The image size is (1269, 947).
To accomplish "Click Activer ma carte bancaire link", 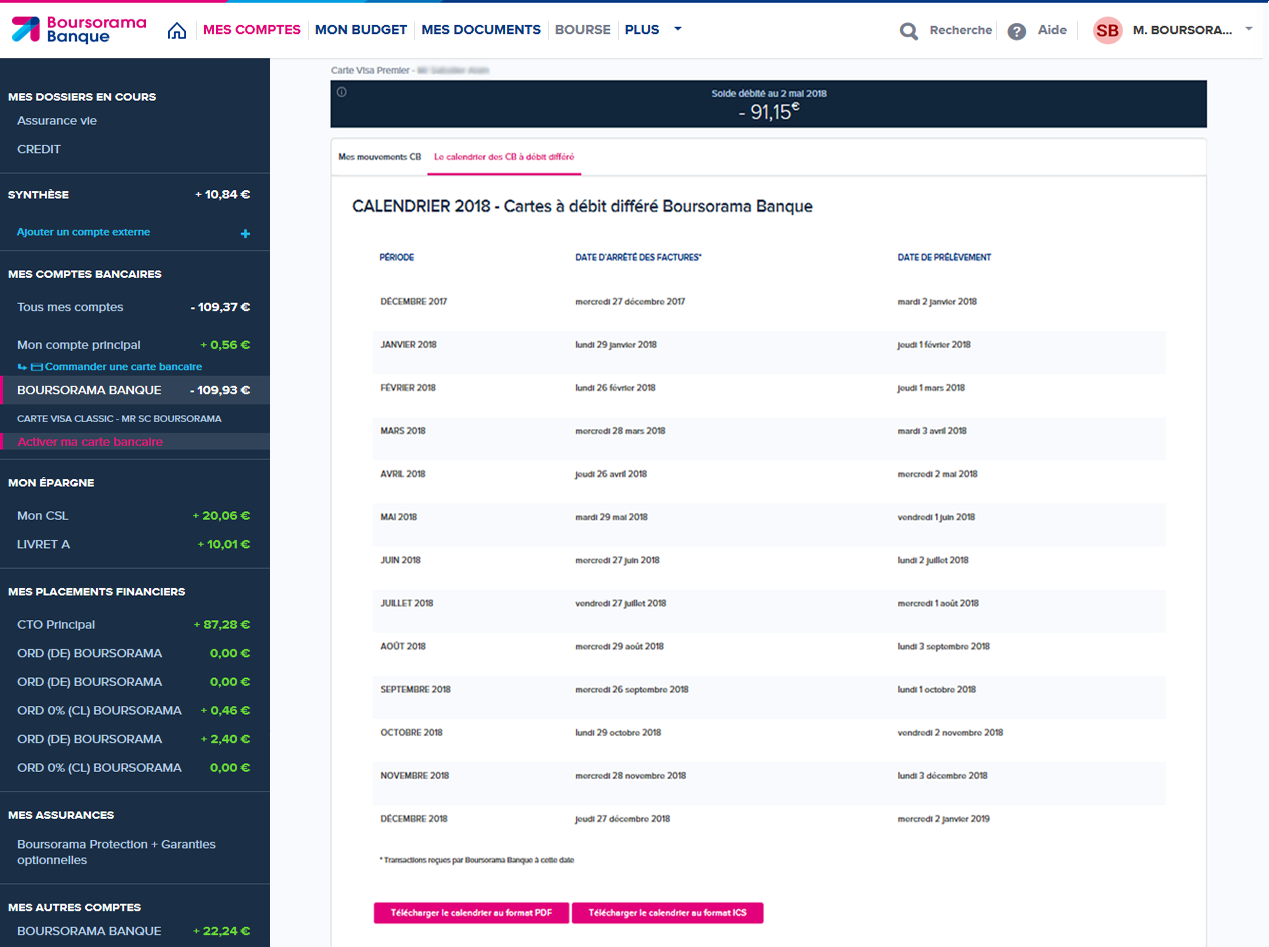I will pyautogui.click(x=90, y=442).
